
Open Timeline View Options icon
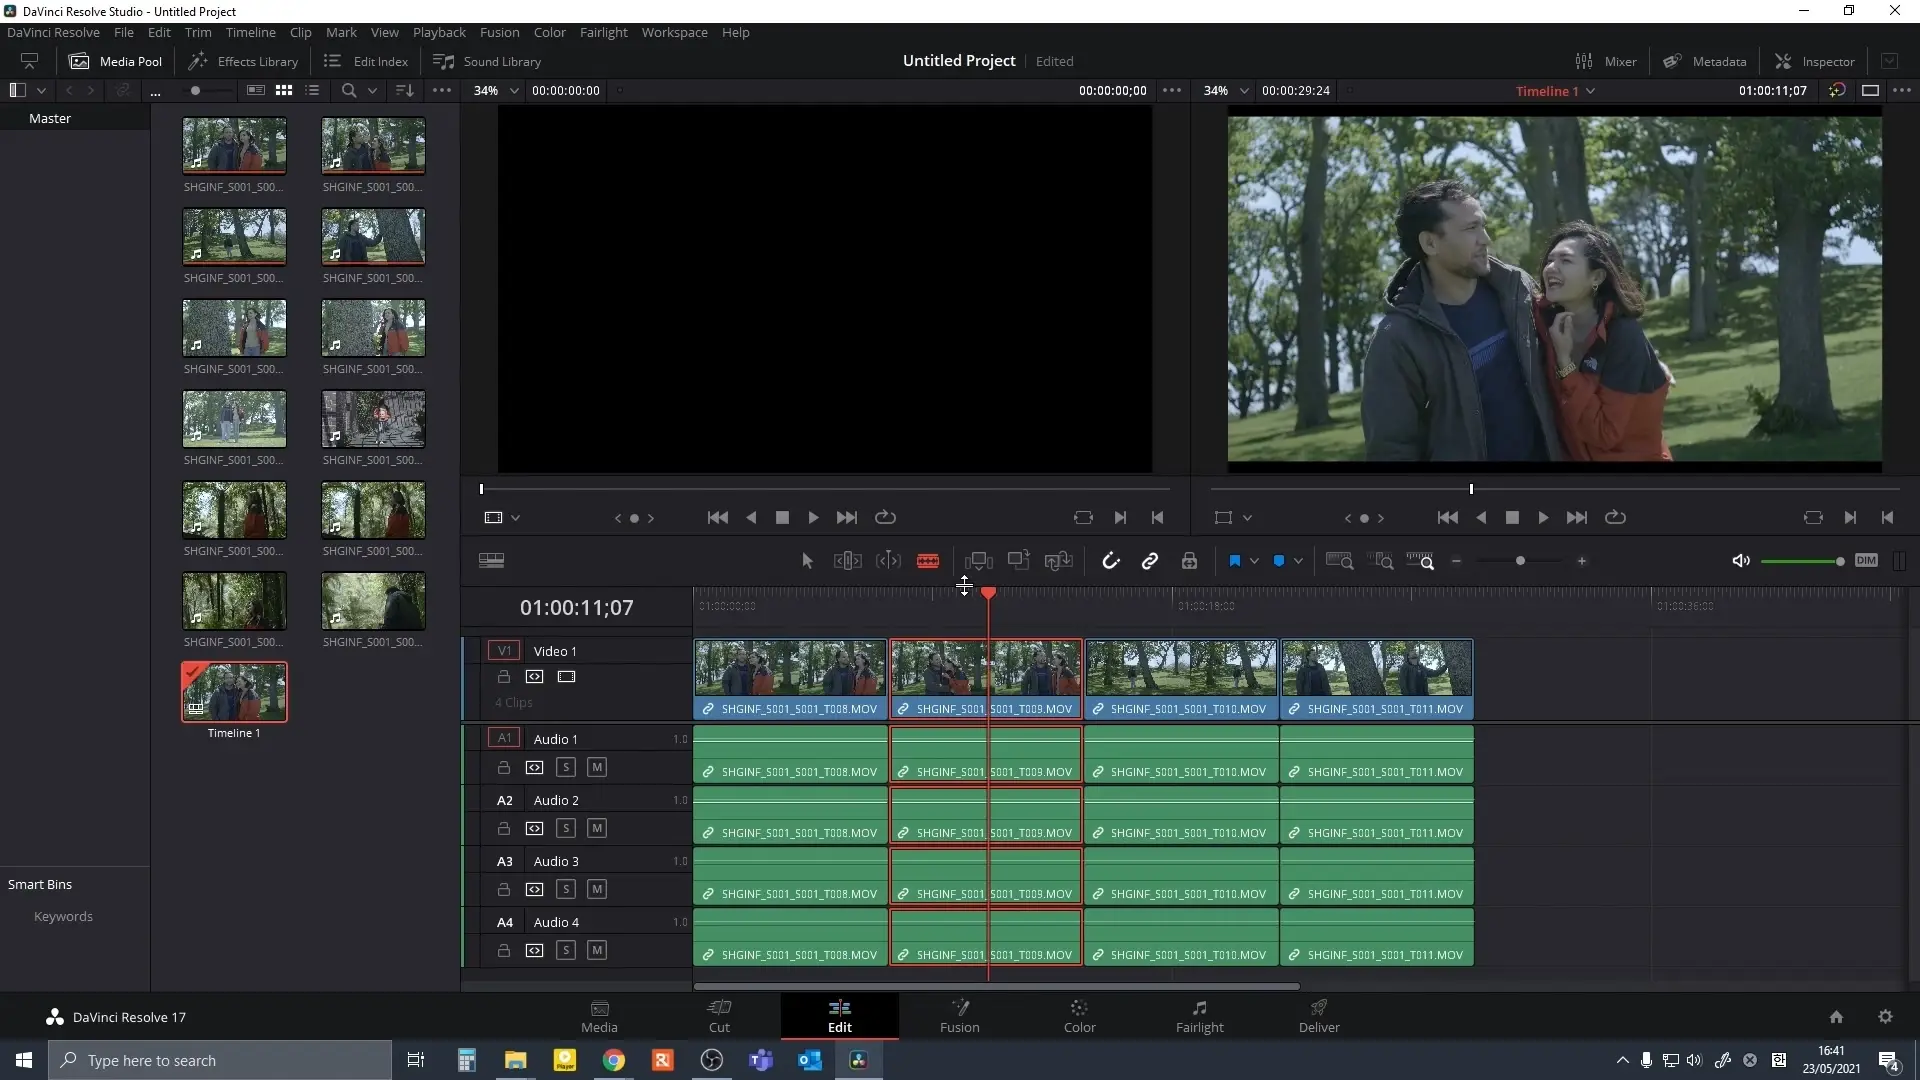tap(491, 561)
